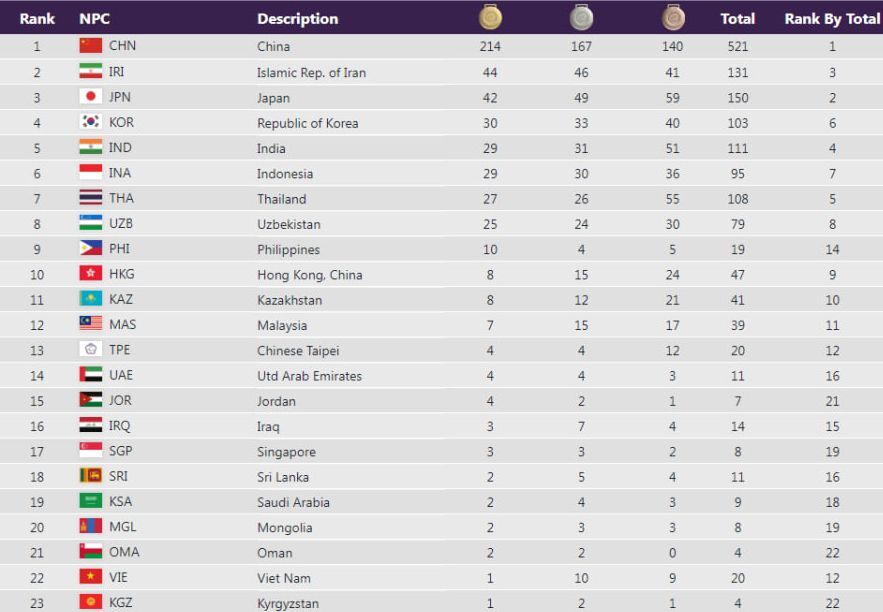Click the Hong Kong, China row
The image size is (883, 612).
(x=309, y=274)
